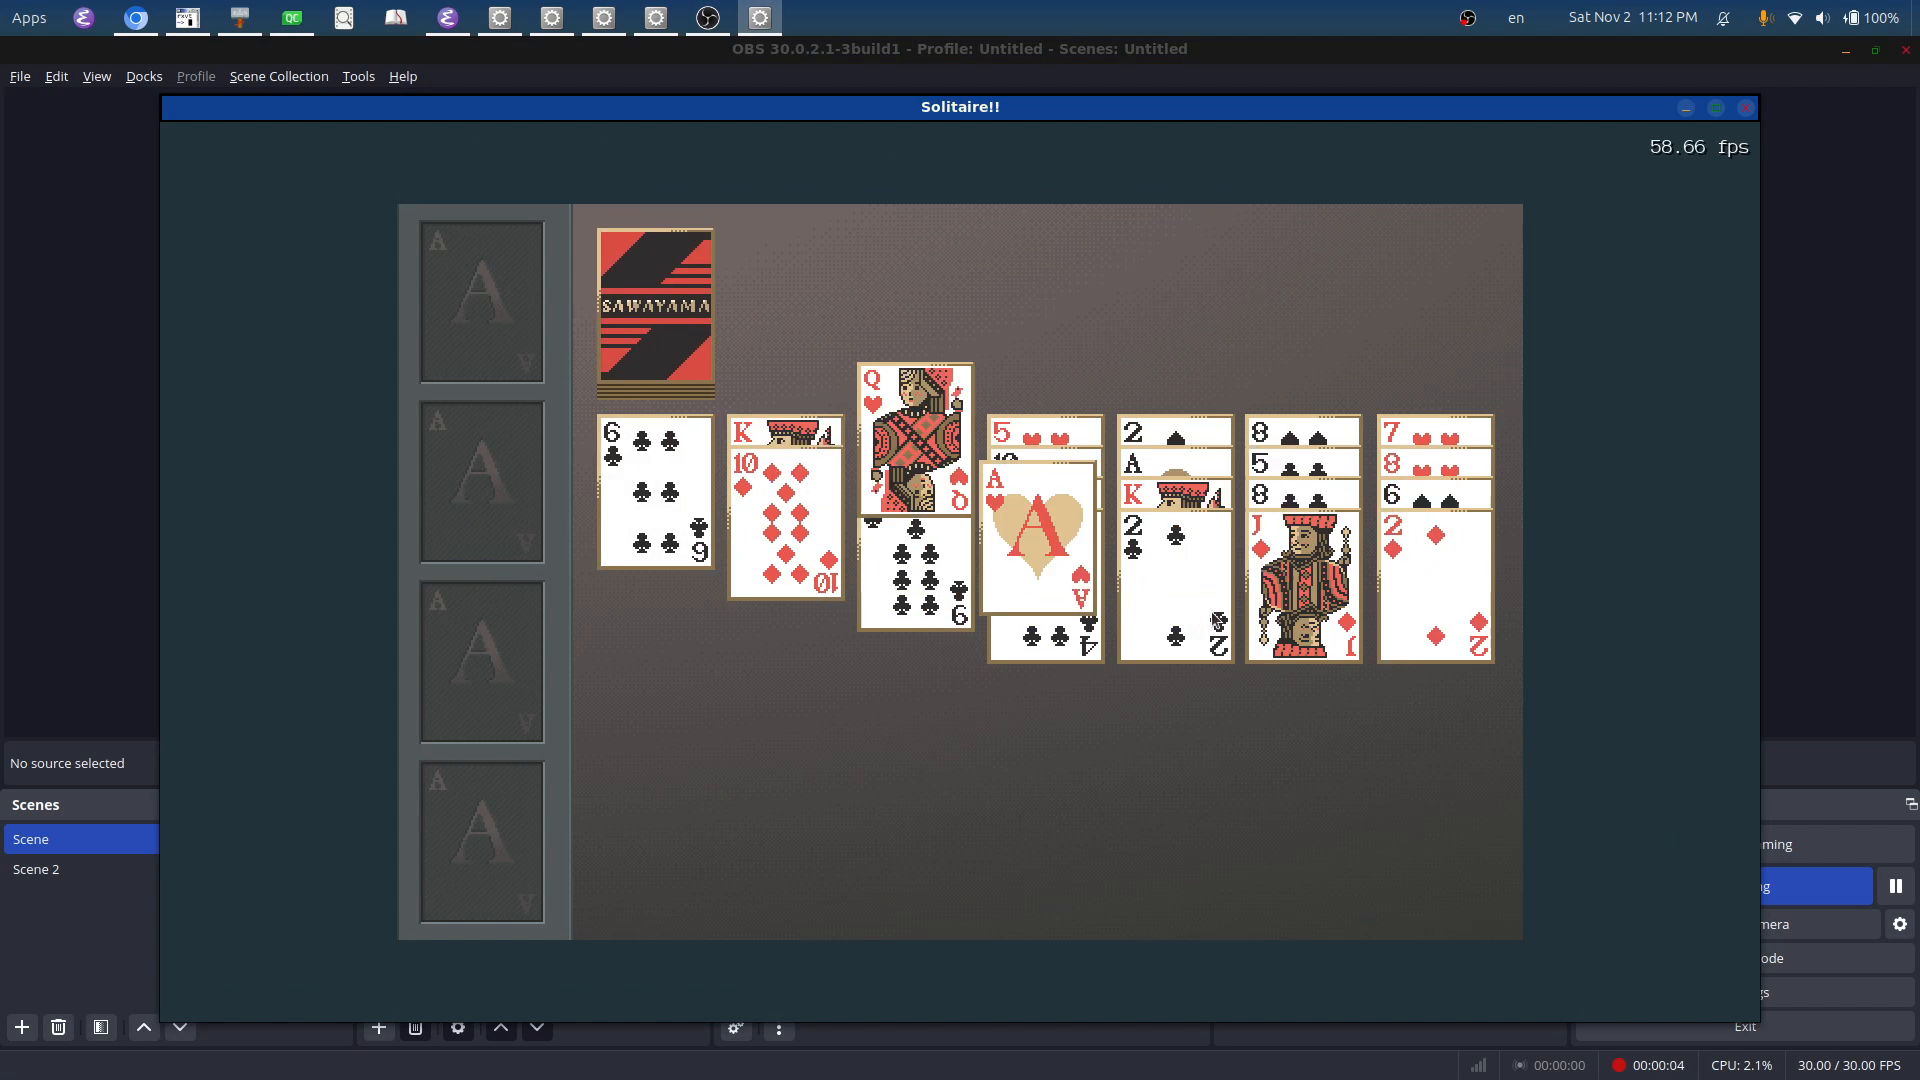Click the volume icon in system tray
This screenshot has width=1920, height=1080.
[1822, 18]
